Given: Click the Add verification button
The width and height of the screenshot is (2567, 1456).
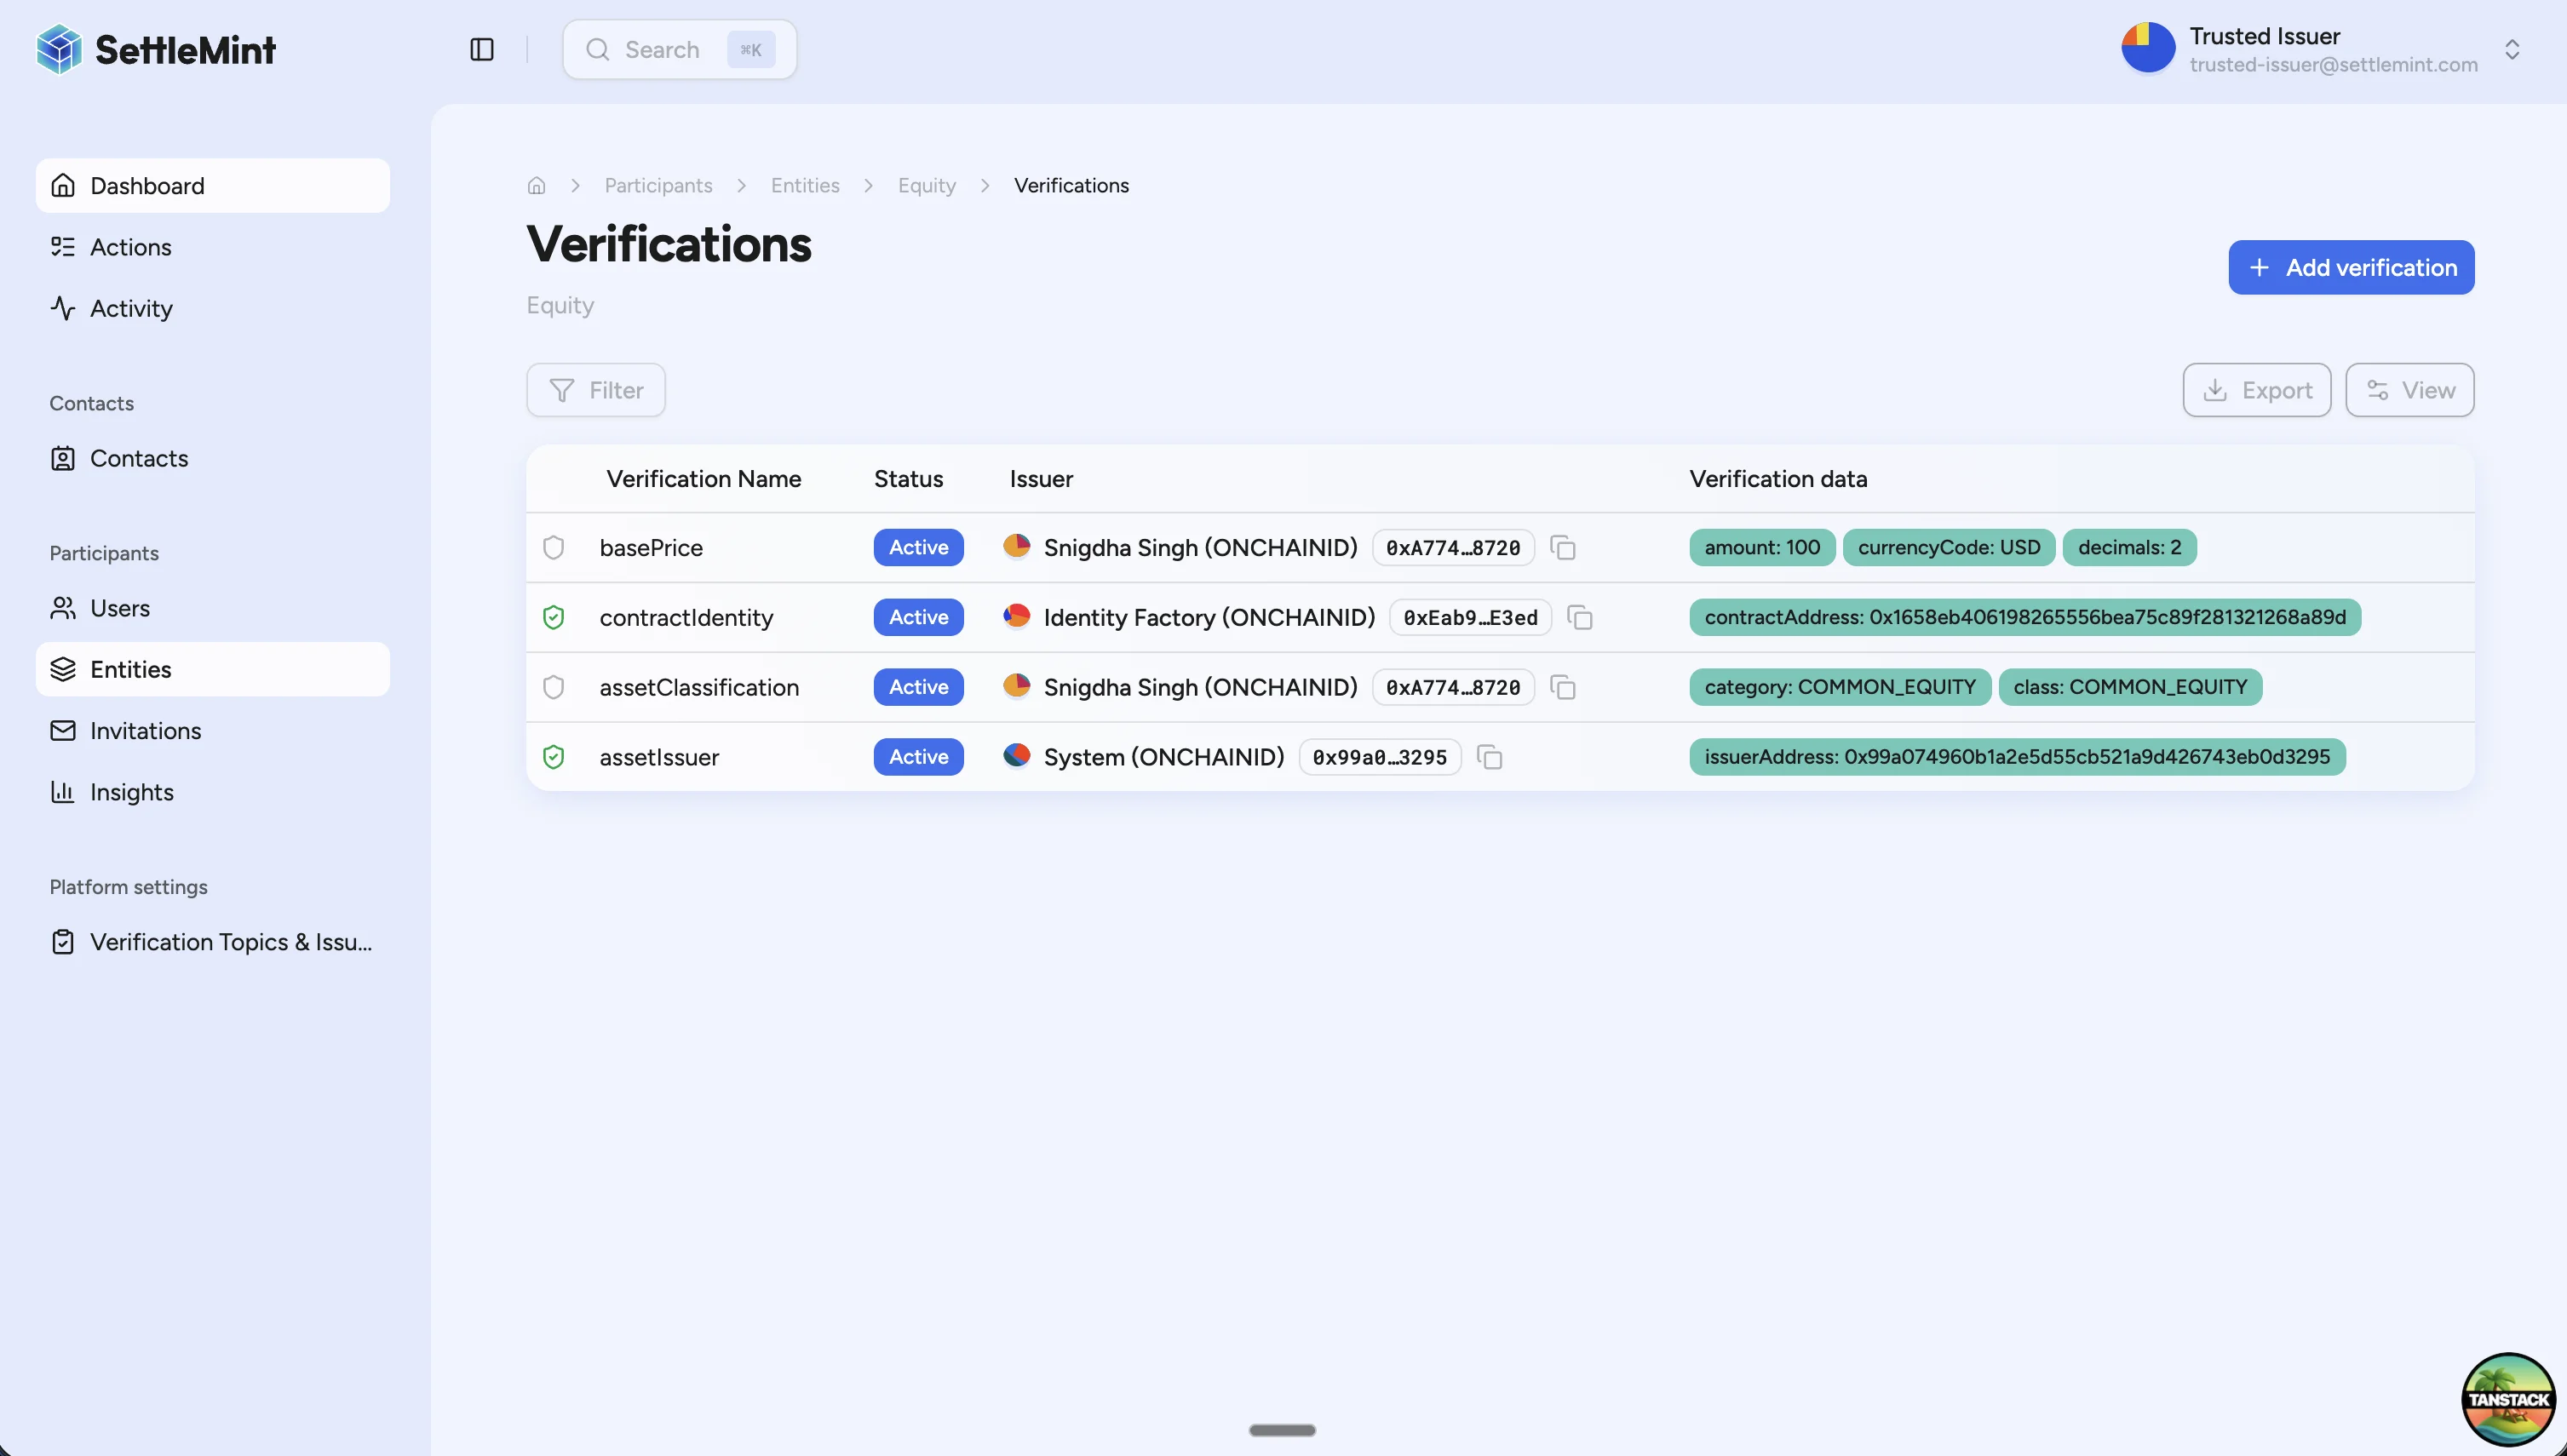Looking at the screenshot, I should (x=2350, y=267).
